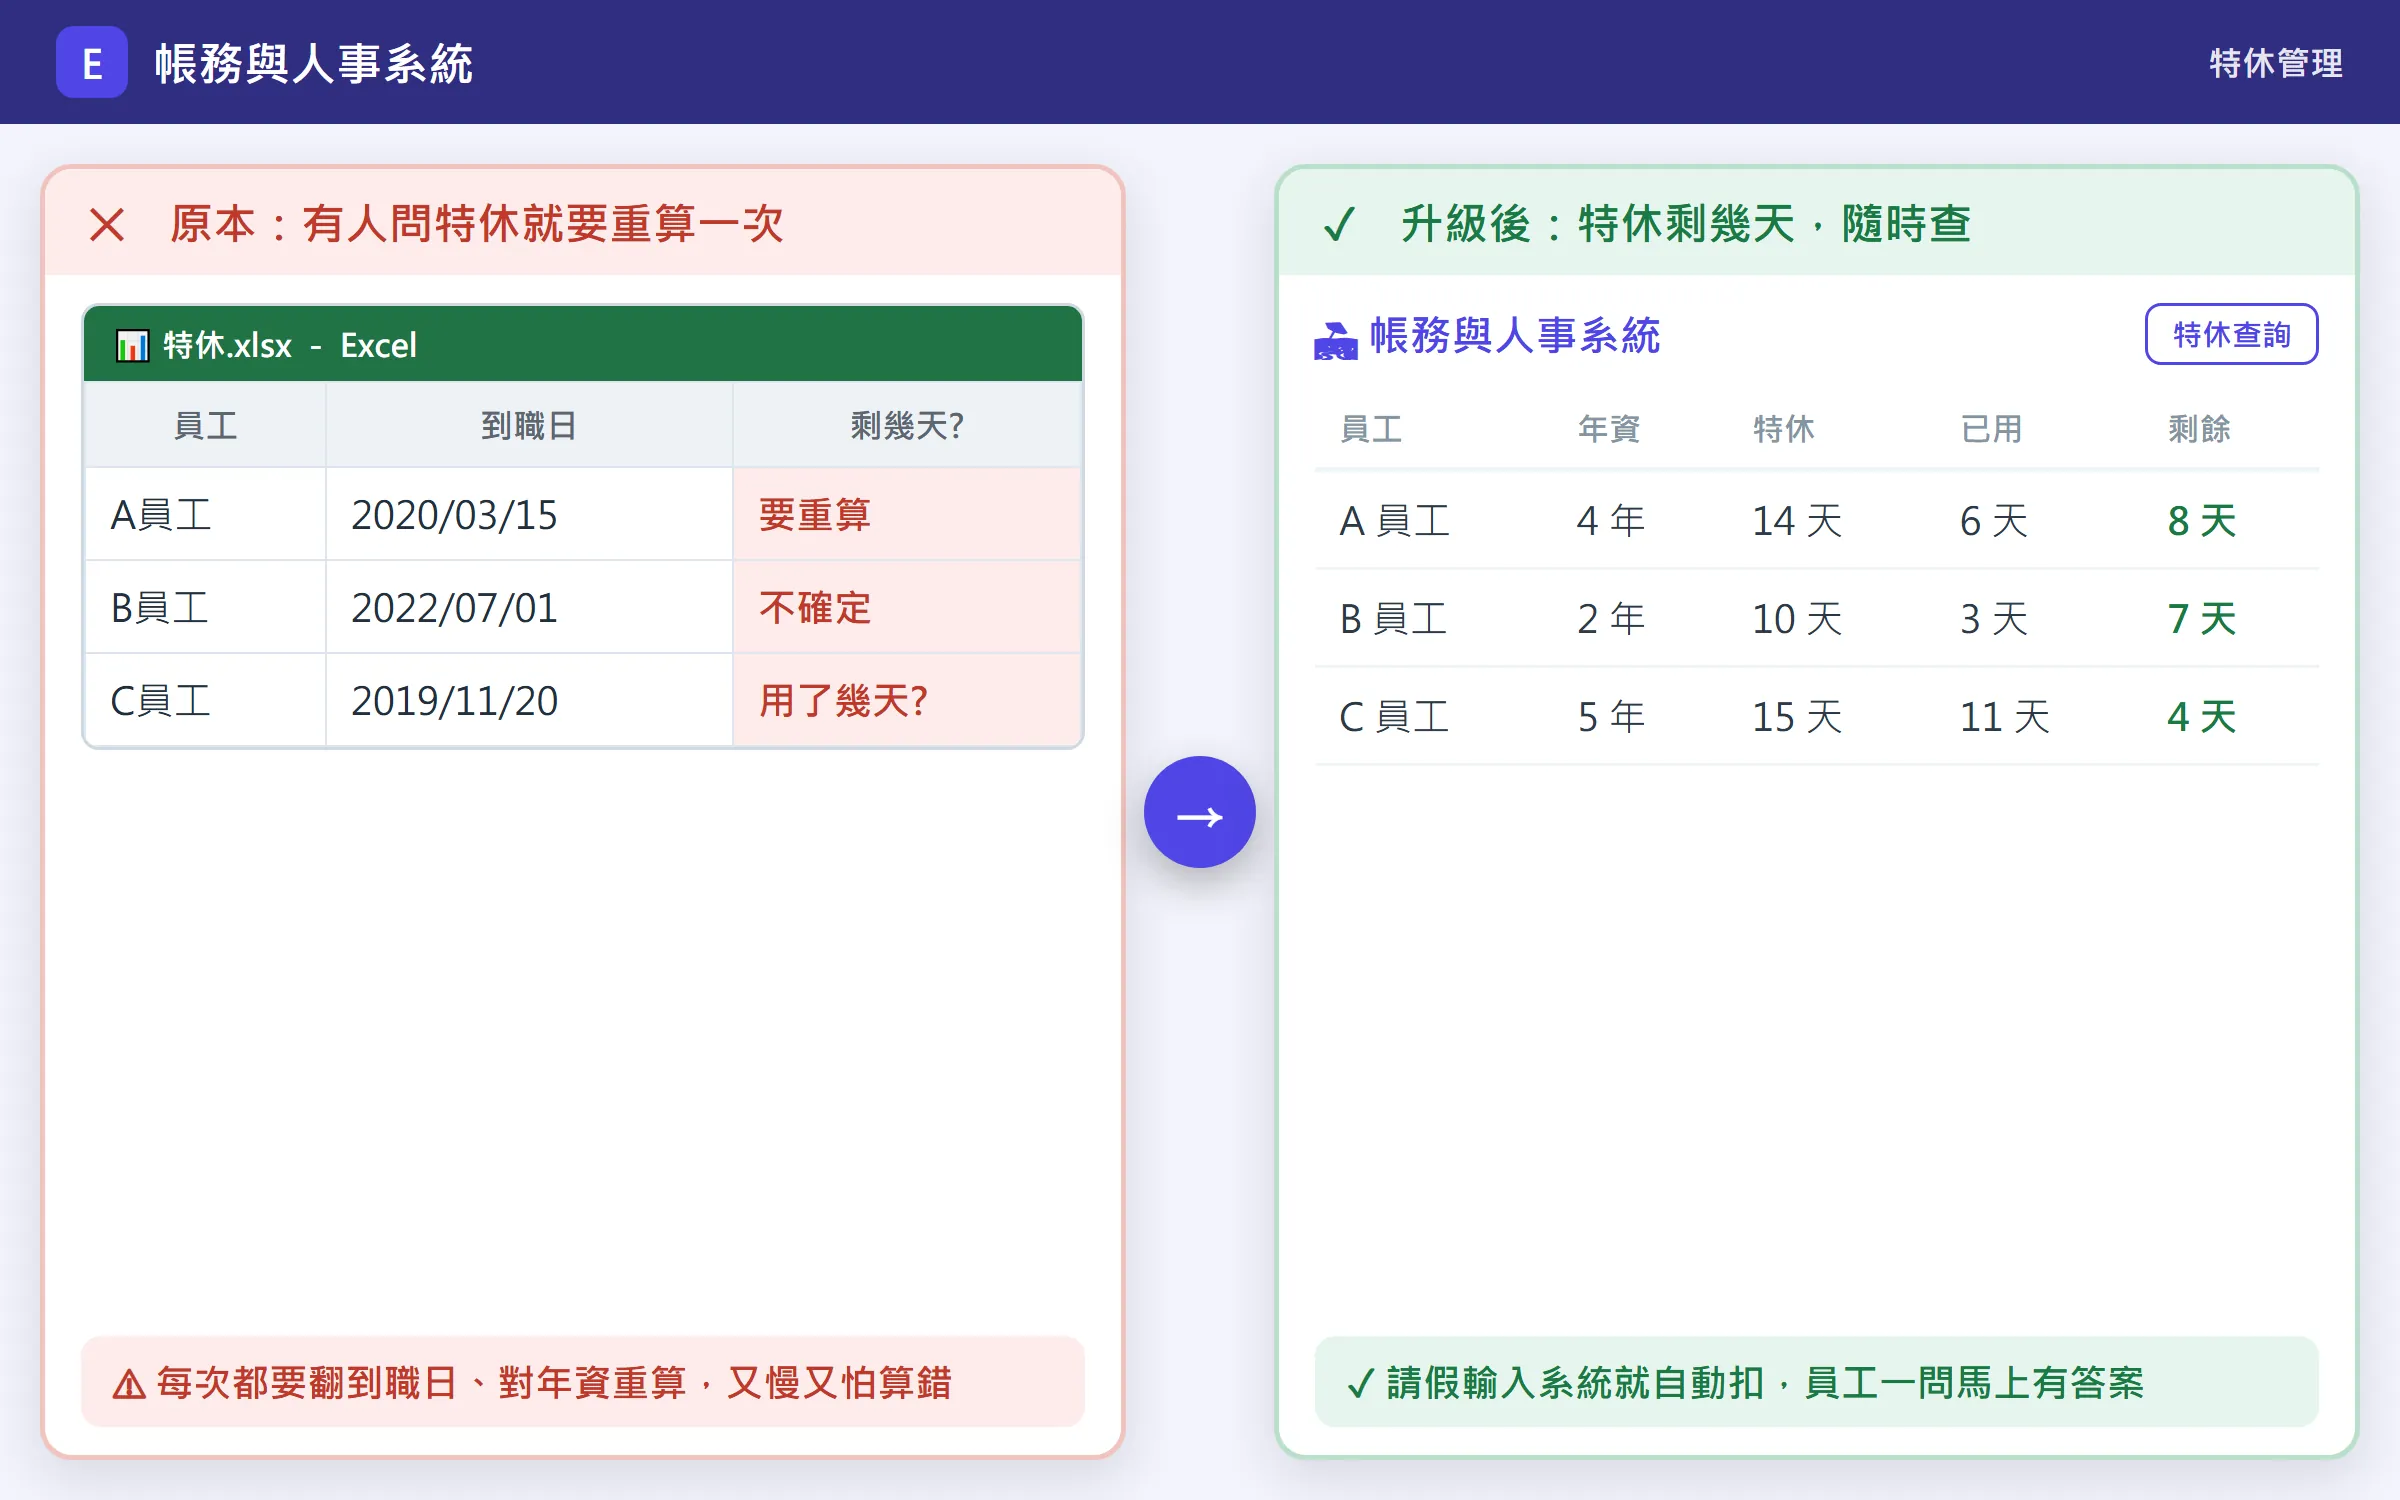Click the 到職日 column header

point(529,426)
